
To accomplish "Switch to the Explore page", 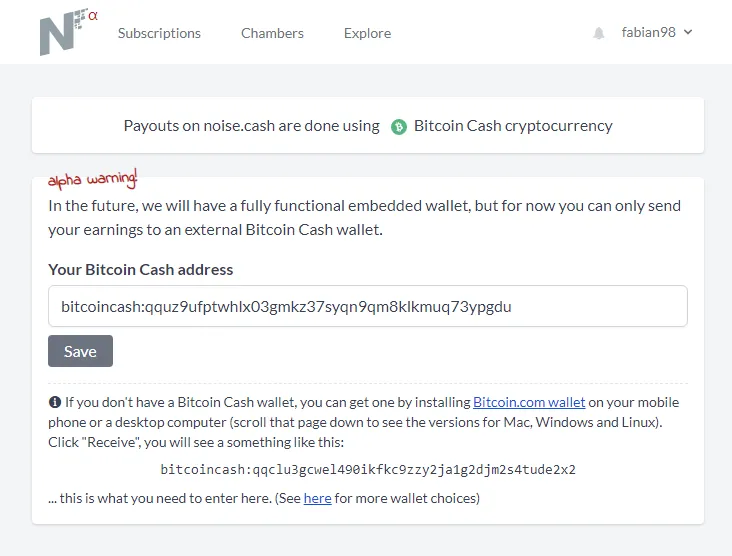I will click(x=367, y=33).
